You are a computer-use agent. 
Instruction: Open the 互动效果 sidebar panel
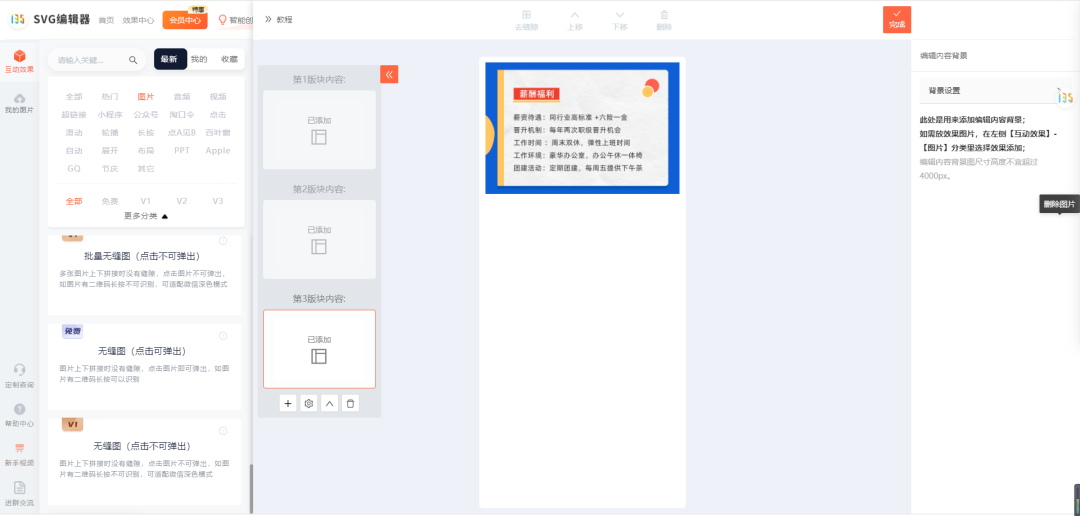(19, 61)
